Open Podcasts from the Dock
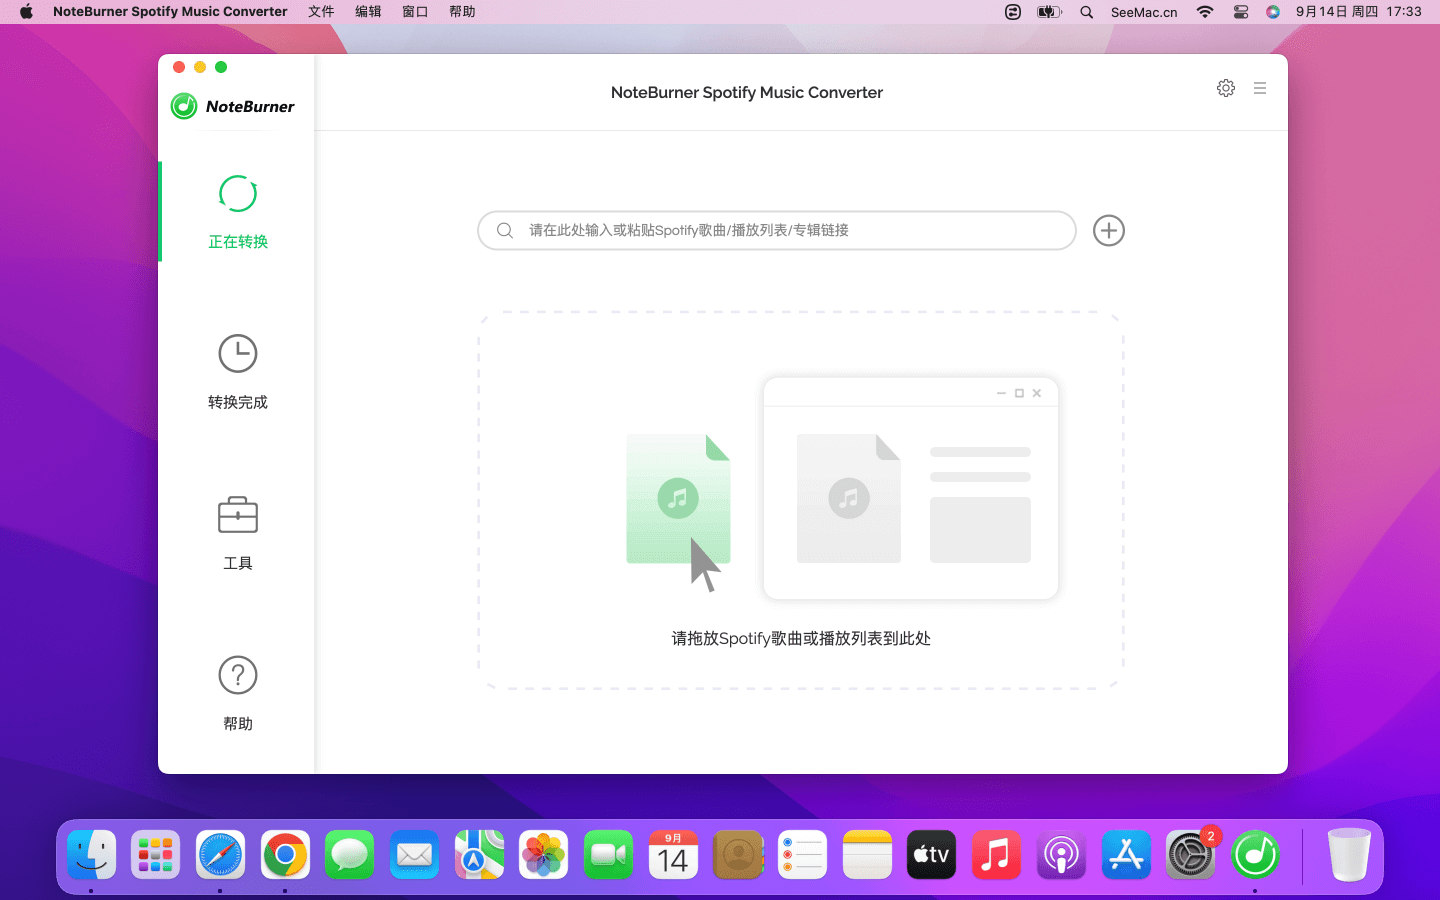1440x900 pixels. pos(1061,855)
